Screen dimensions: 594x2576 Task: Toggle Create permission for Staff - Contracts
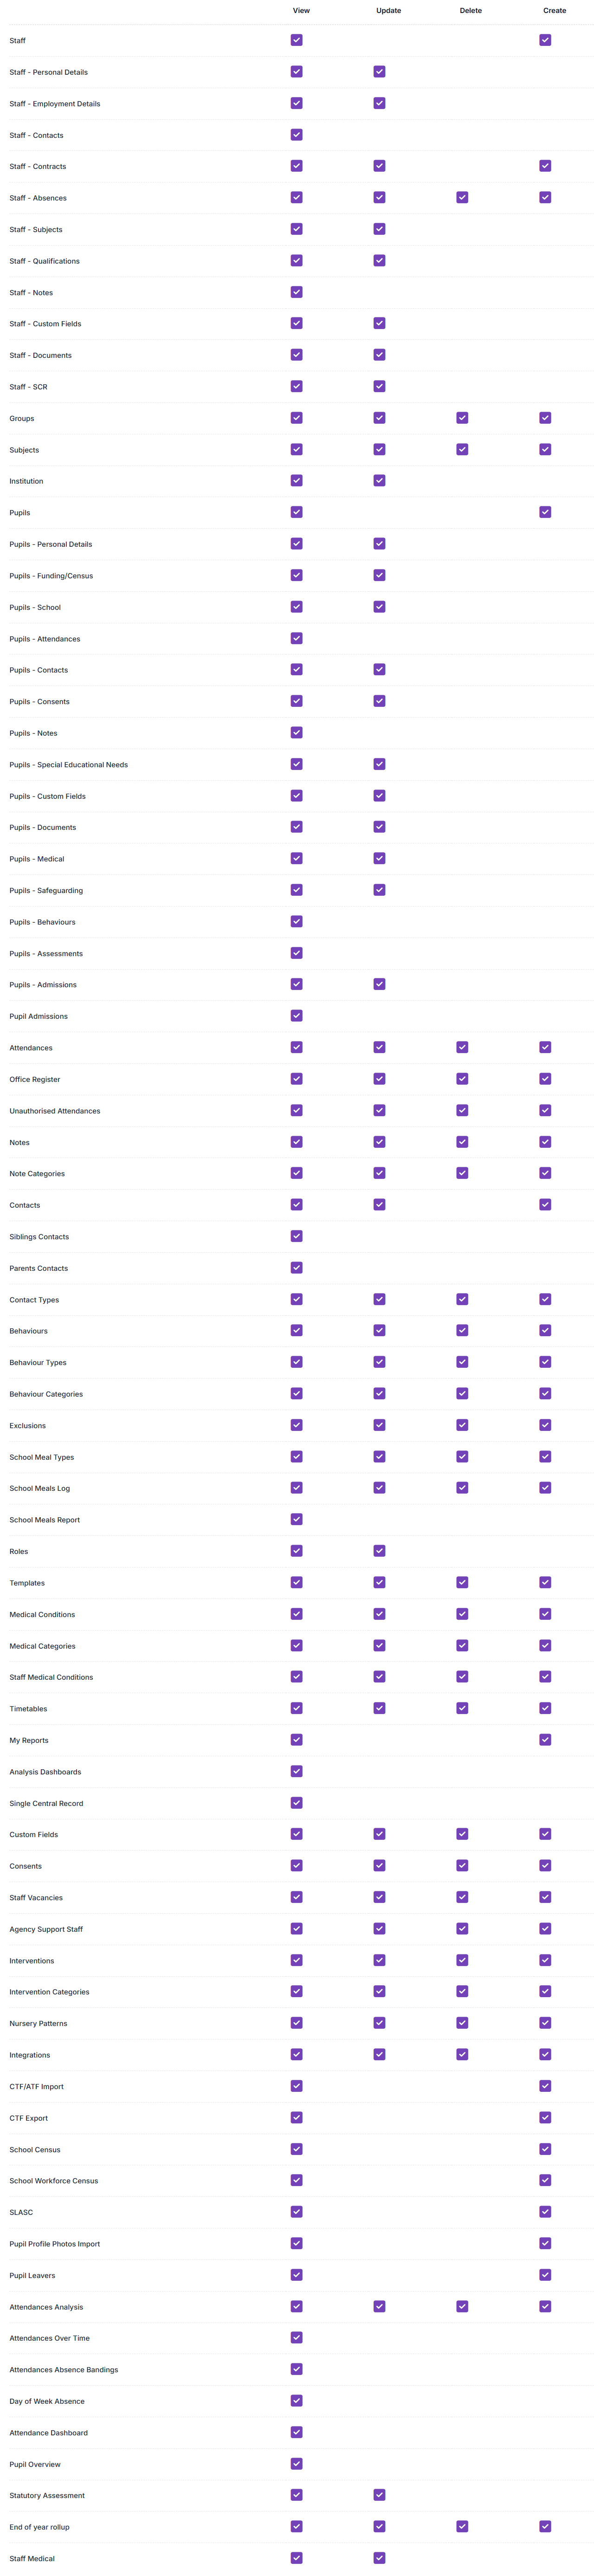pos(545,166)
